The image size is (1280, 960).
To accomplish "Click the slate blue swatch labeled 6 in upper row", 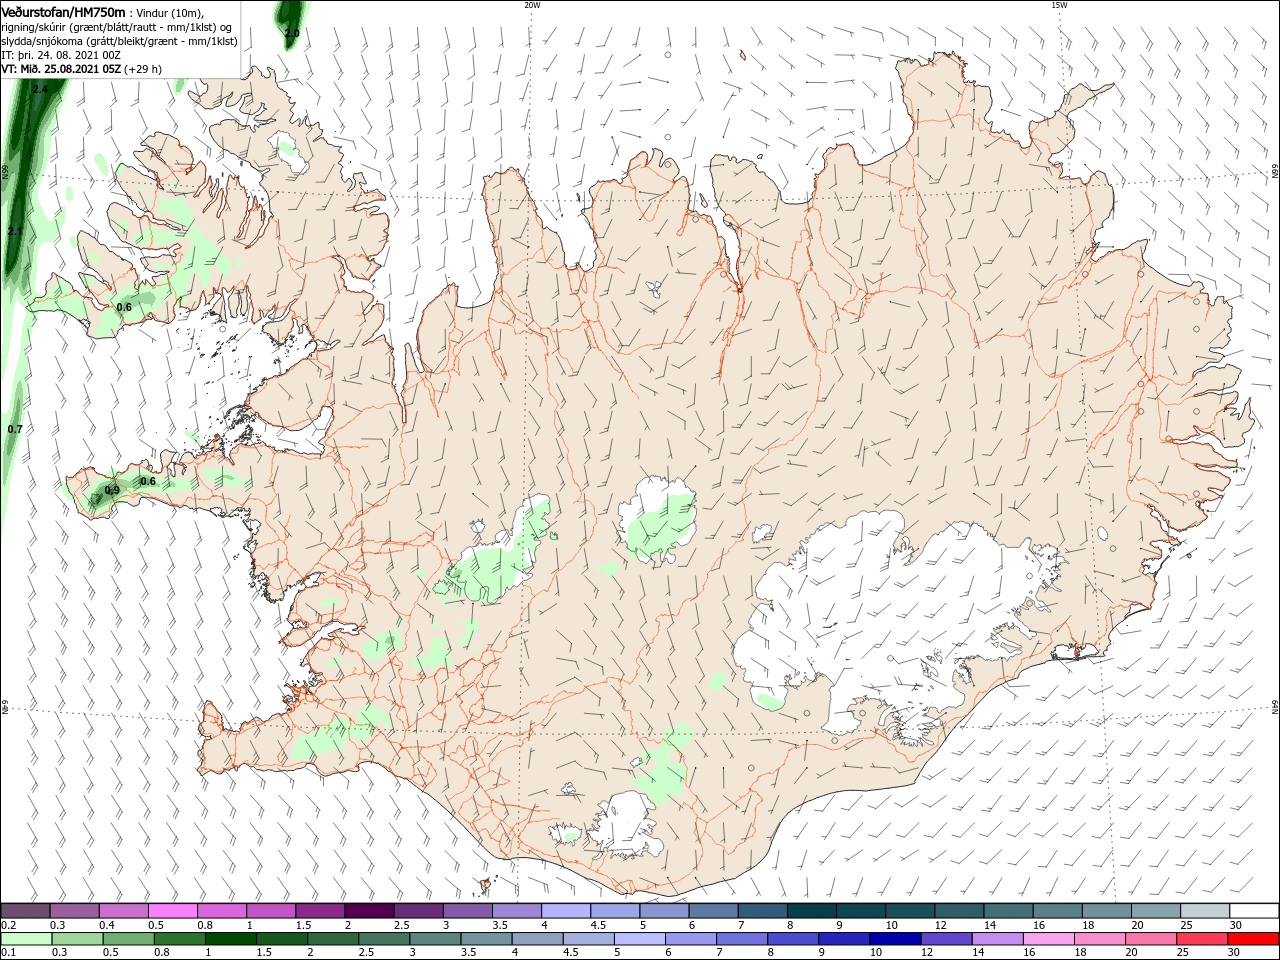I will (x=712, y=911).
